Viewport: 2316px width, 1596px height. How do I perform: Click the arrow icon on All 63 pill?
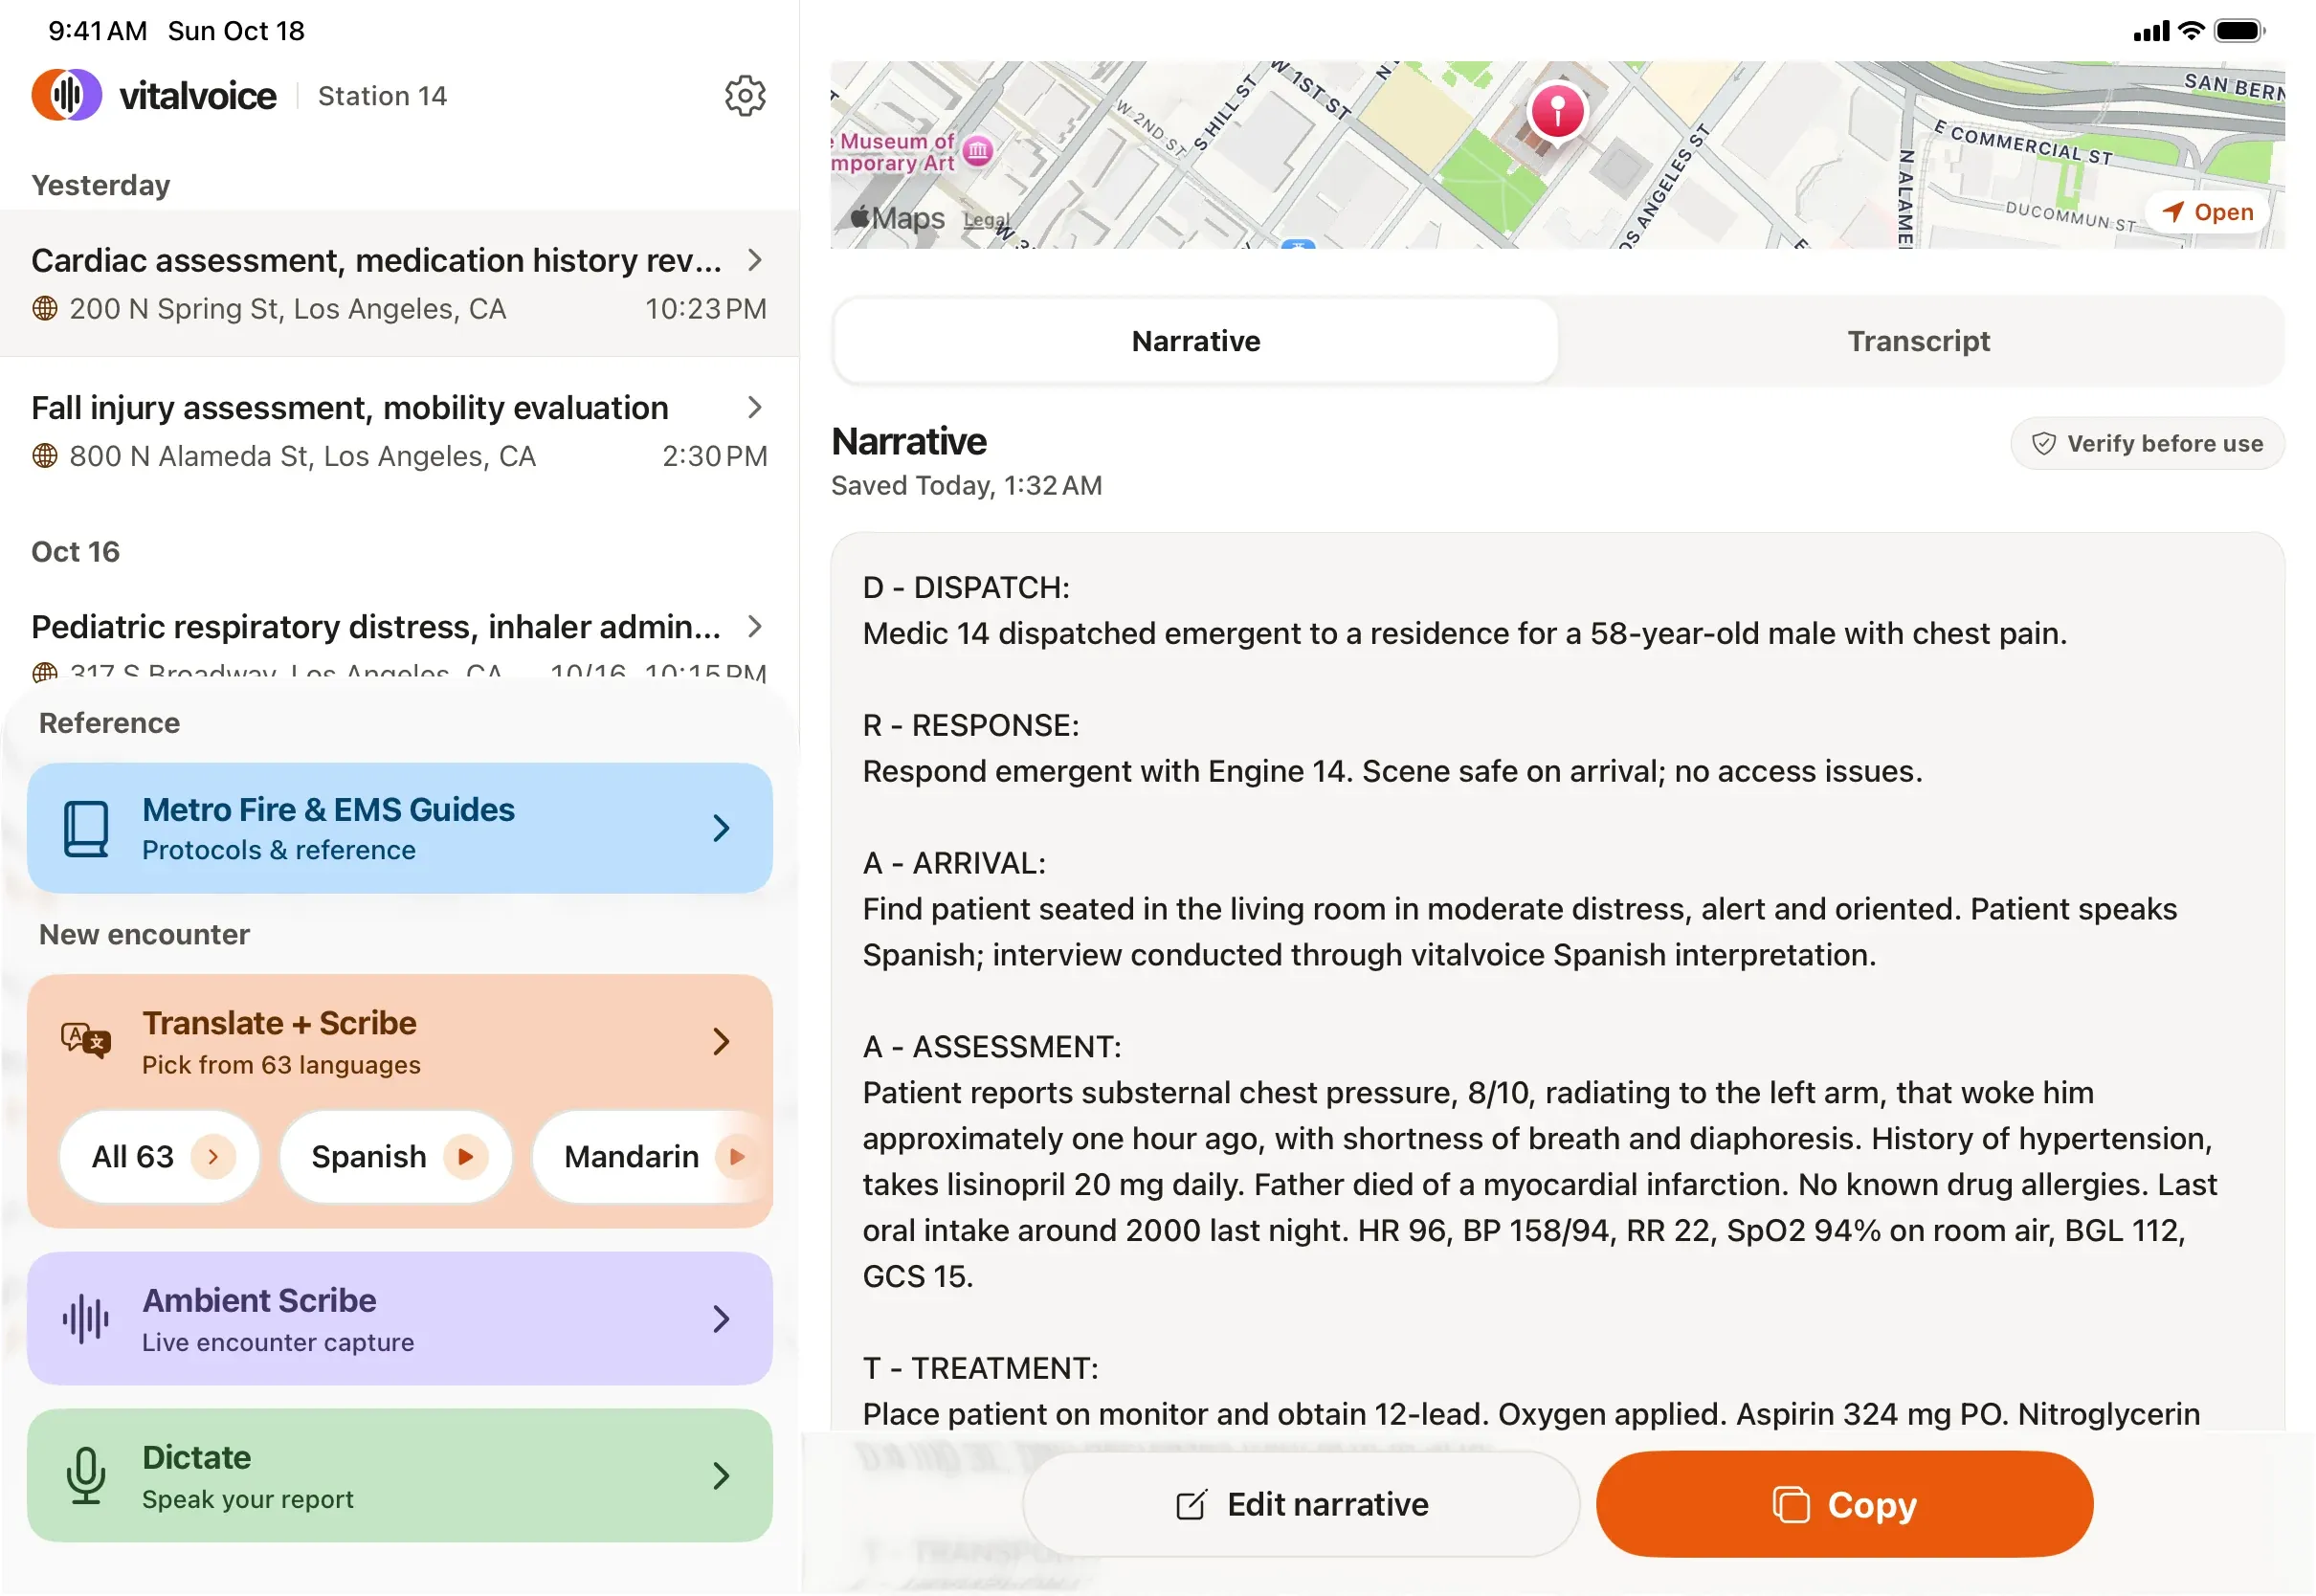point(213,1157)
